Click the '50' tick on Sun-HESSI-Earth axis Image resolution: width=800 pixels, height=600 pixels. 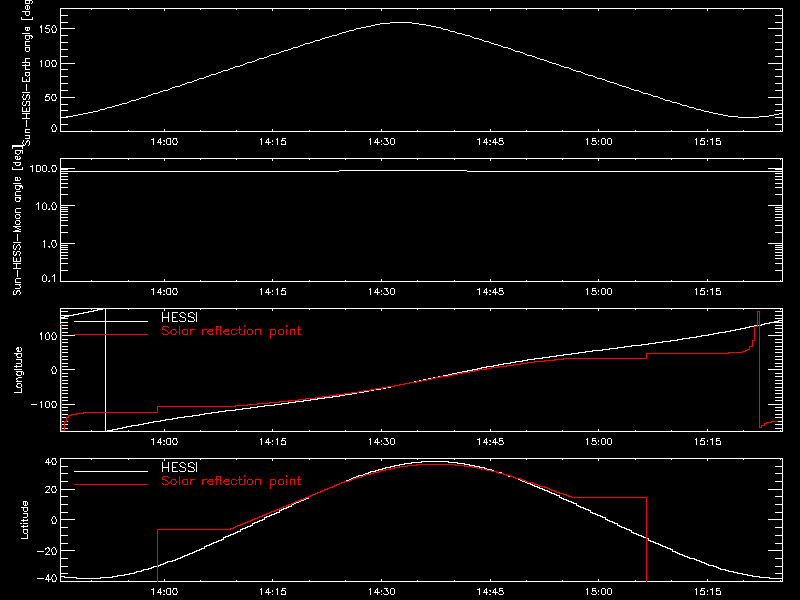click(x=51, y=97)
